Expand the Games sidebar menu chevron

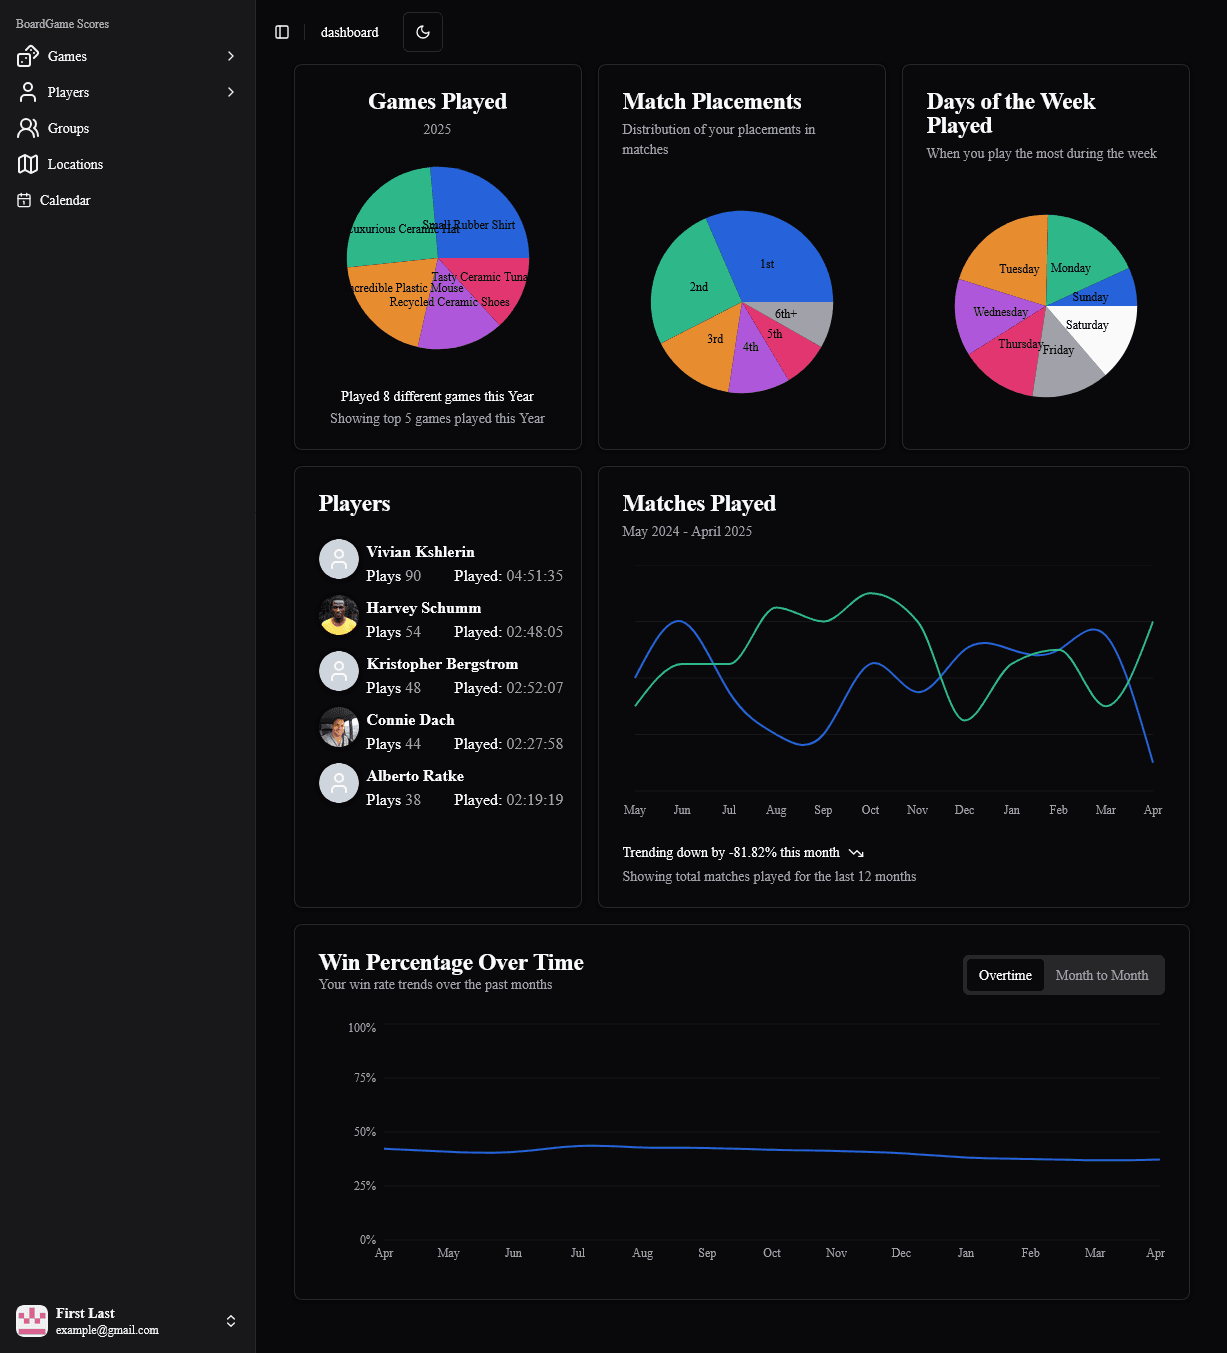(230, 56)
